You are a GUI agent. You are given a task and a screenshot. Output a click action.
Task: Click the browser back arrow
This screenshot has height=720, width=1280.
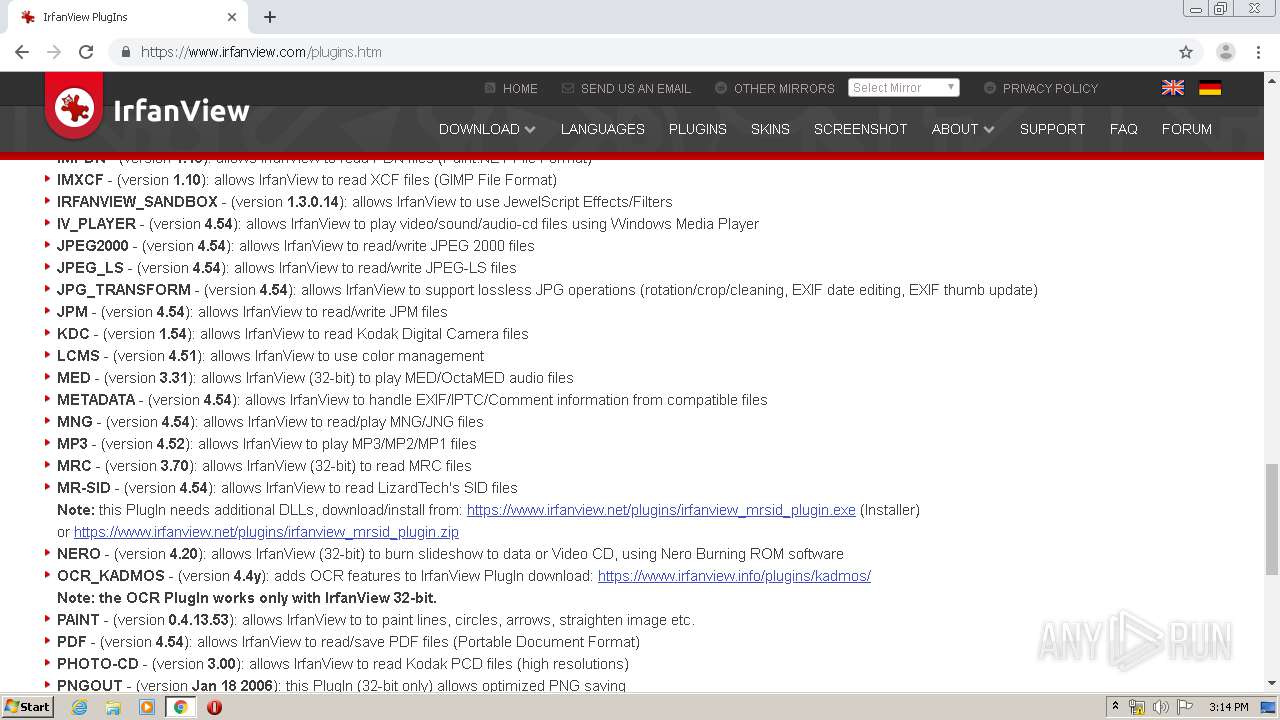(22, 52)
